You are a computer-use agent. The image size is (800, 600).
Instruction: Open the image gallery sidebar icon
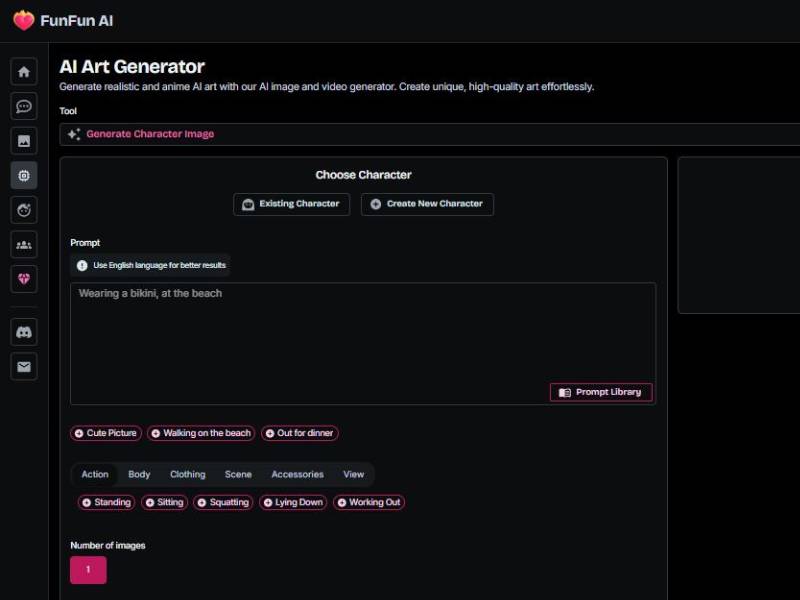click(x=23, y=140)
